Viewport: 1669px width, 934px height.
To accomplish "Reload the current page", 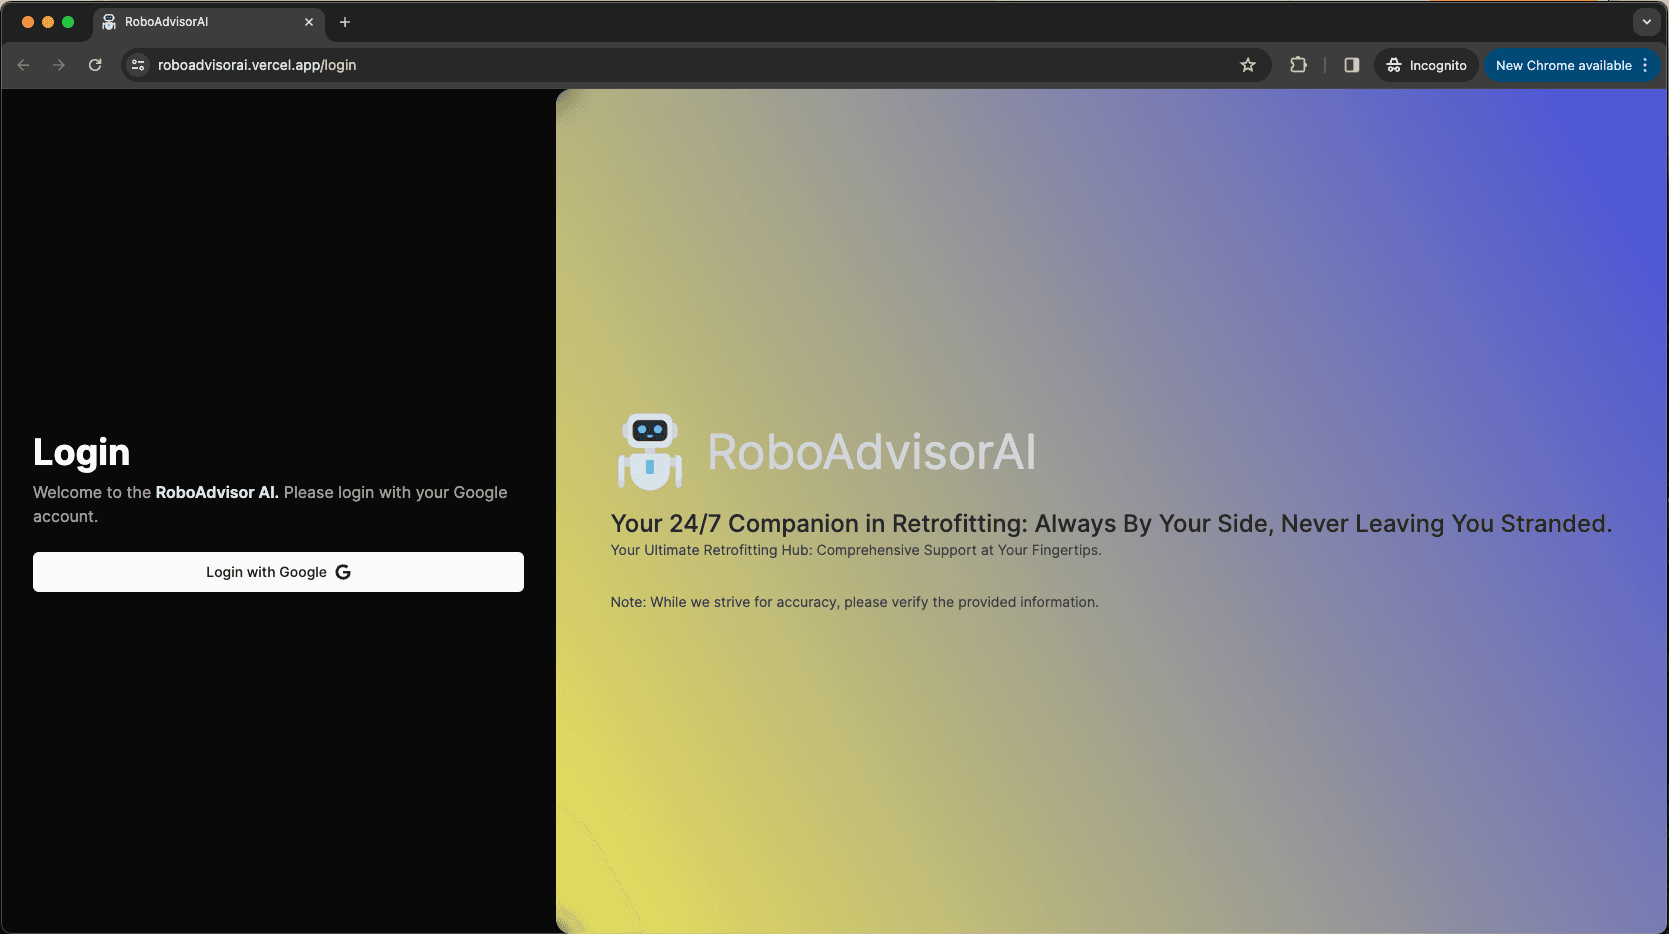I will 95,65.
